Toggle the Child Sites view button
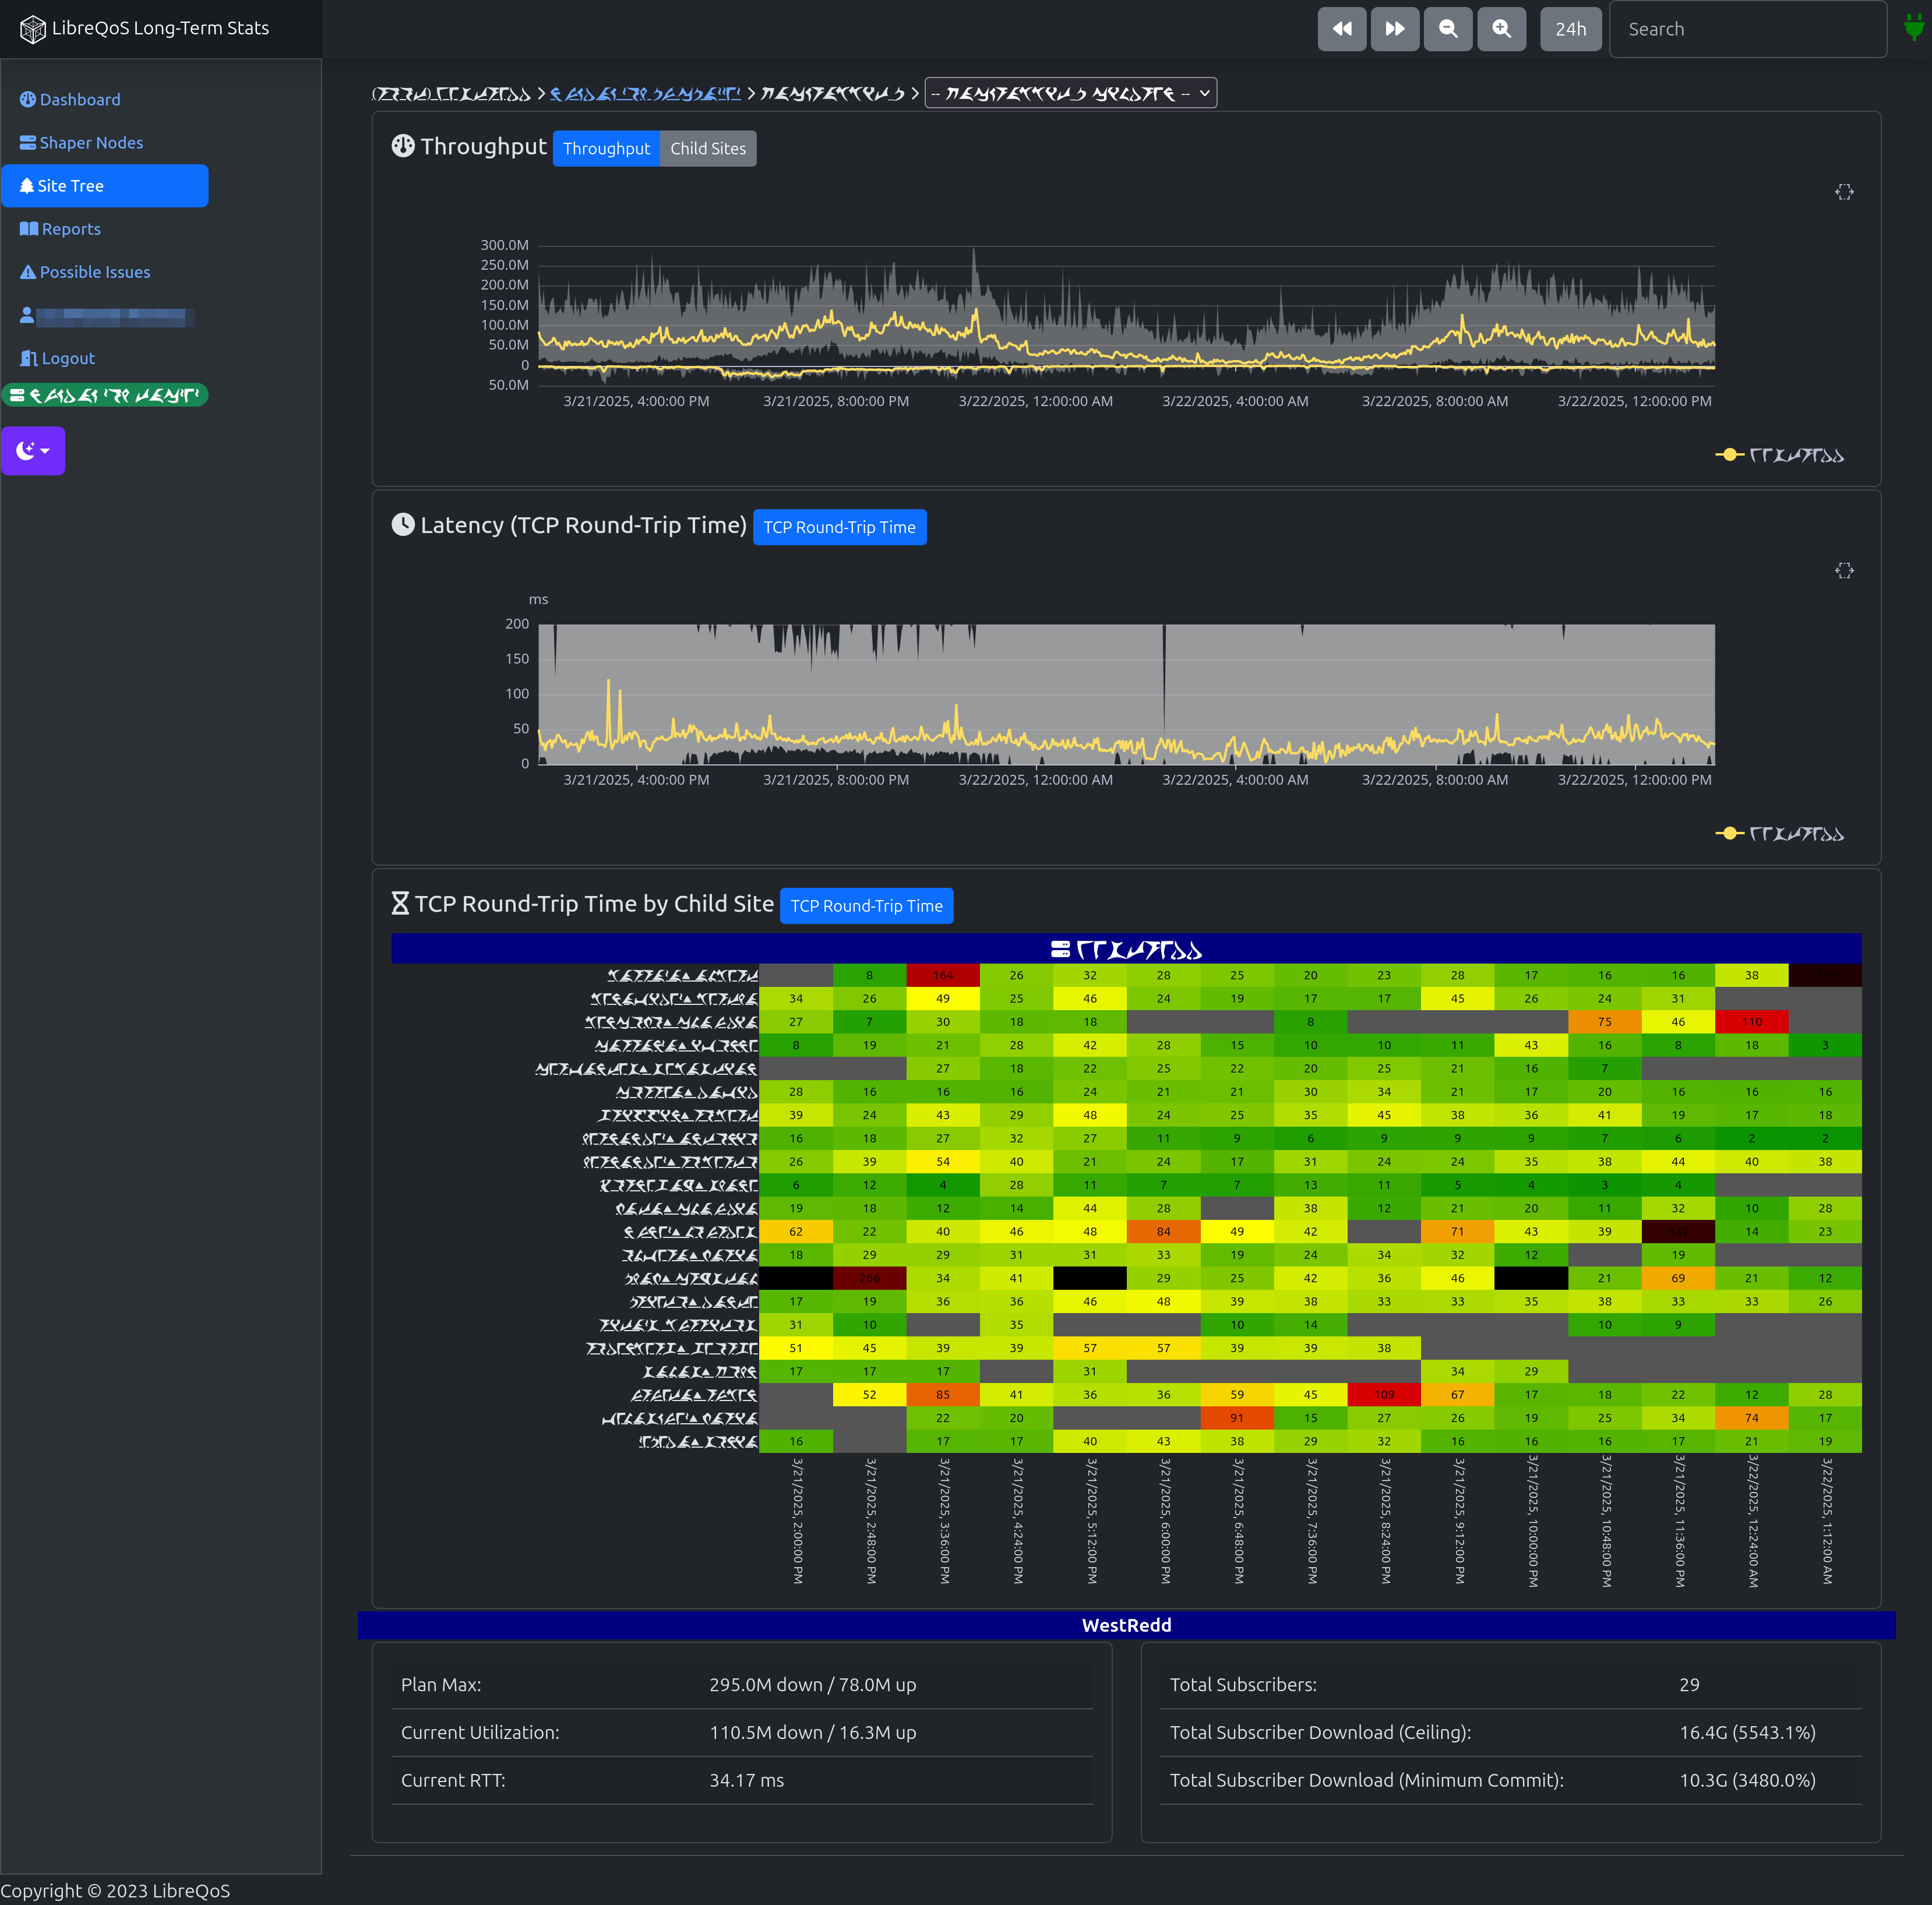This screenshot has height=1905, width=1932. (x=707, y=149)
